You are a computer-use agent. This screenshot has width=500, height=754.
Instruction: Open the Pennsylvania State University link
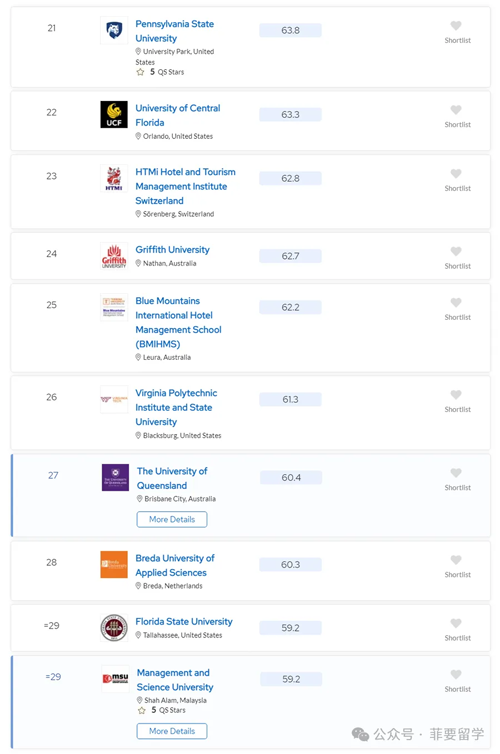point(175,31)
